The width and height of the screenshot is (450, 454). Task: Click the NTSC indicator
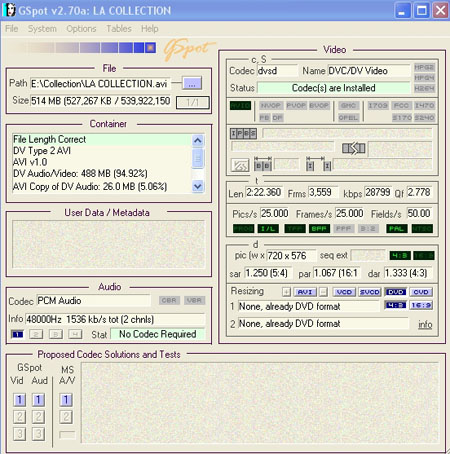pyautogui.click(x=422, y=229)
